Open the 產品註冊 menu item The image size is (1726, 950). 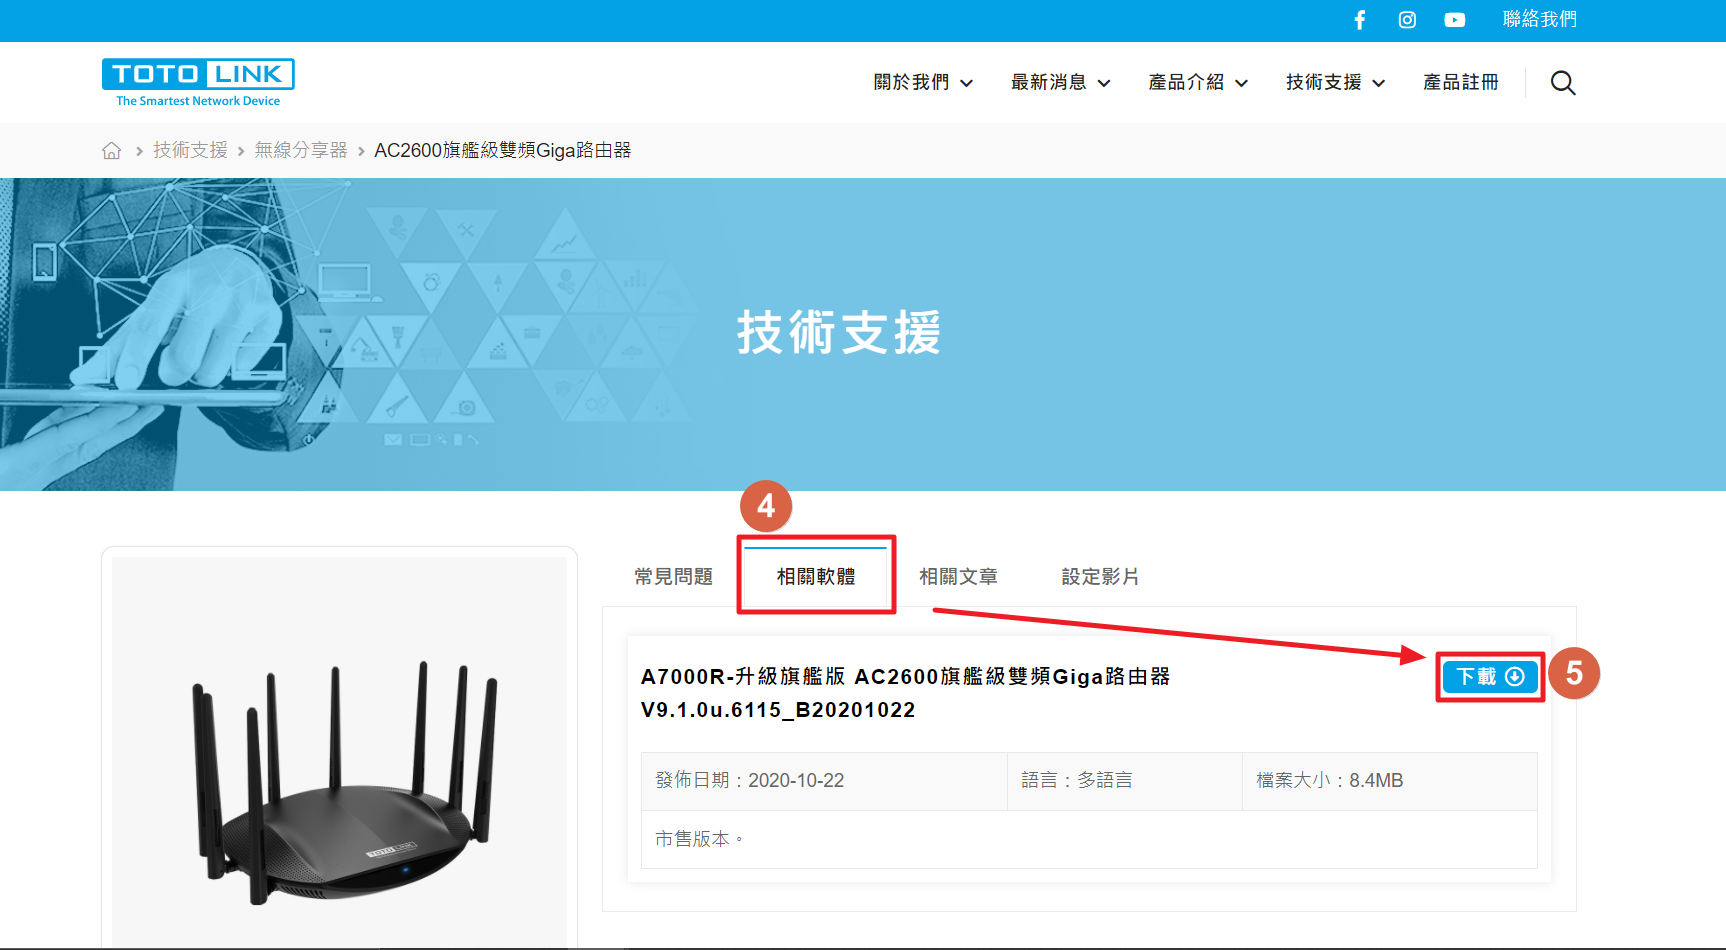point(1461,82)
